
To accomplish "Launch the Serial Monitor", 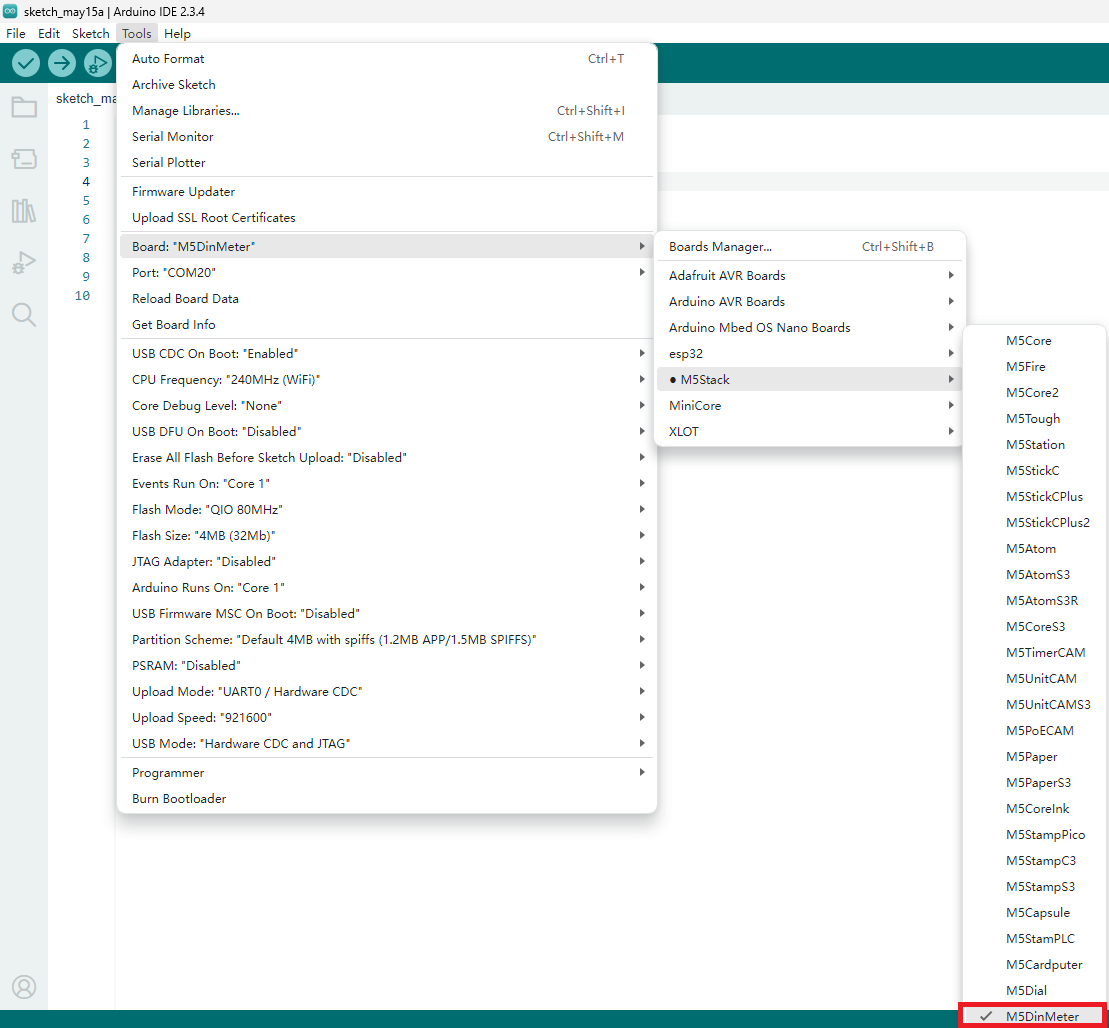I will click(387, 137).
